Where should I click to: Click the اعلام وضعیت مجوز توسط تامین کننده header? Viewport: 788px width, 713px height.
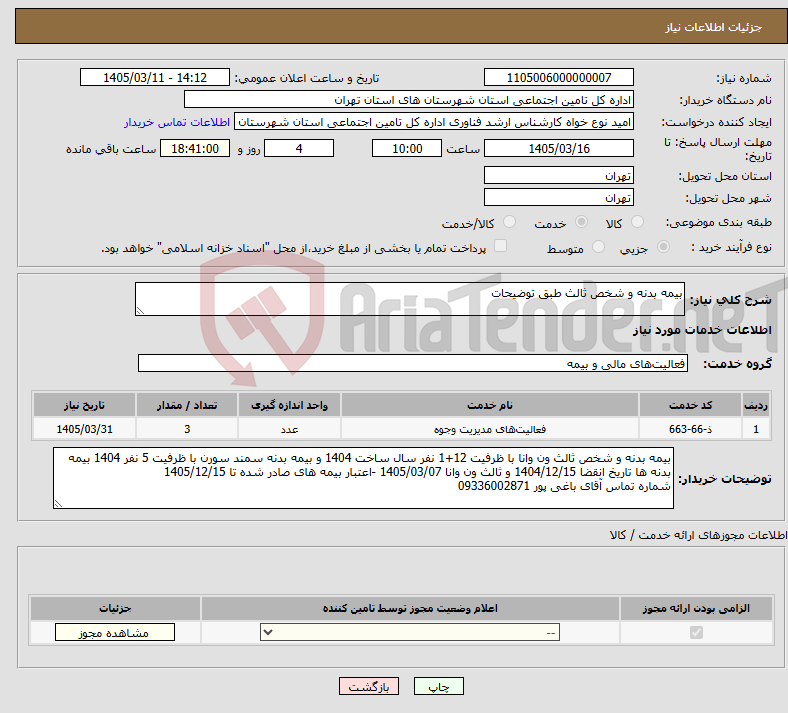click(410, 608)
